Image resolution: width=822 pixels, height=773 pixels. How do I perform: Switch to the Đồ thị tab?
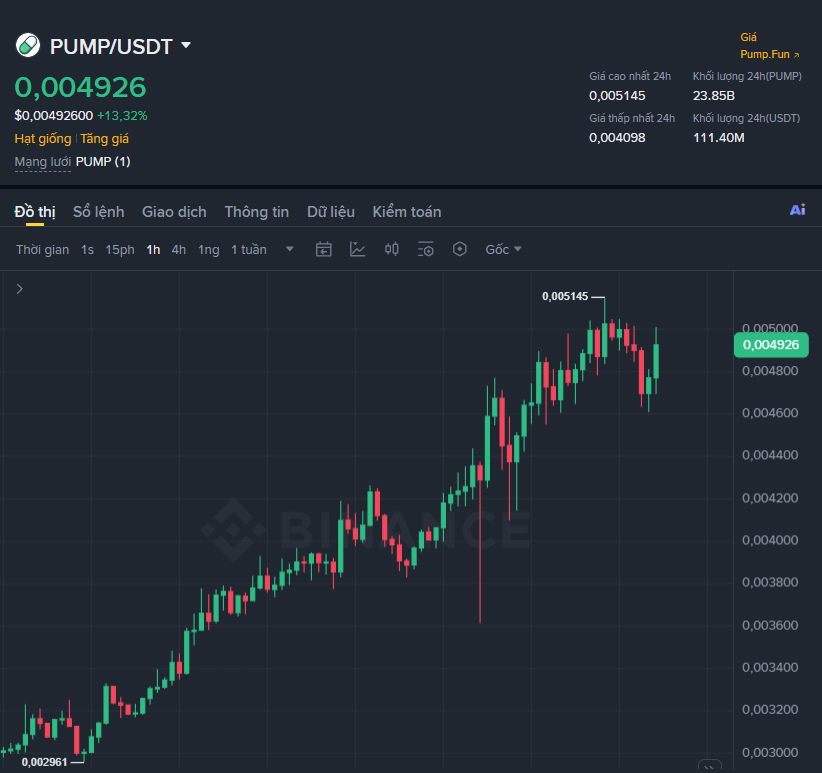[x=35, y=212]
